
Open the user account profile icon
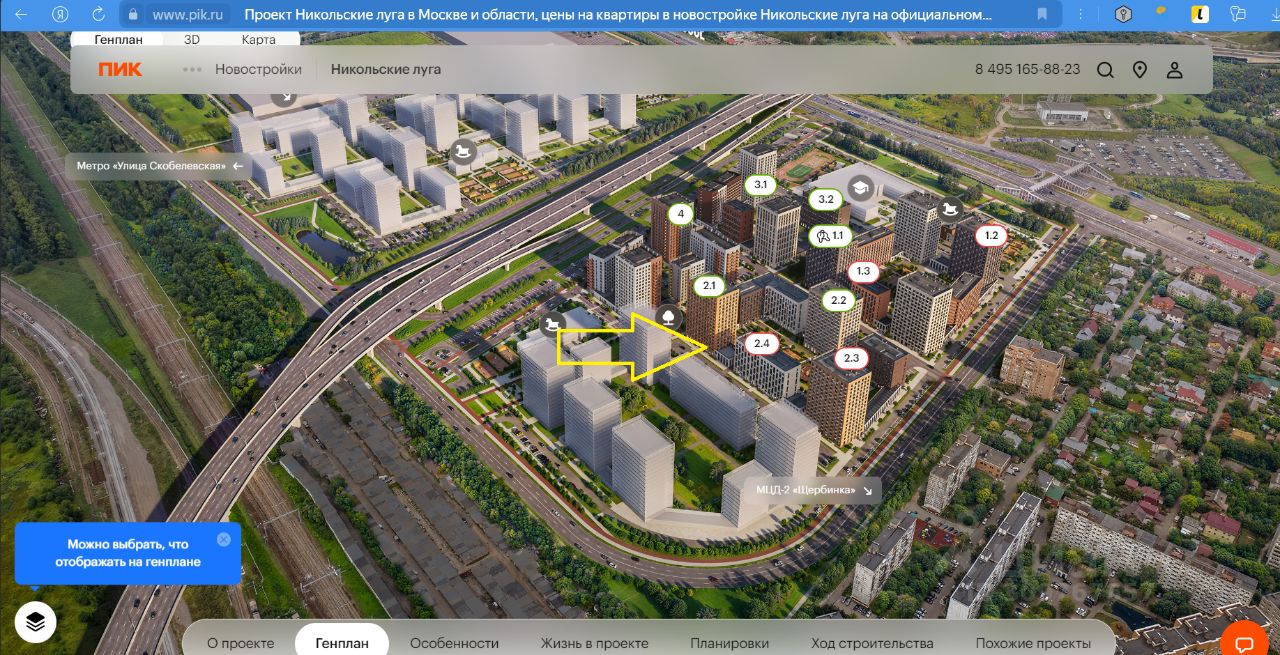point(1175,70)
